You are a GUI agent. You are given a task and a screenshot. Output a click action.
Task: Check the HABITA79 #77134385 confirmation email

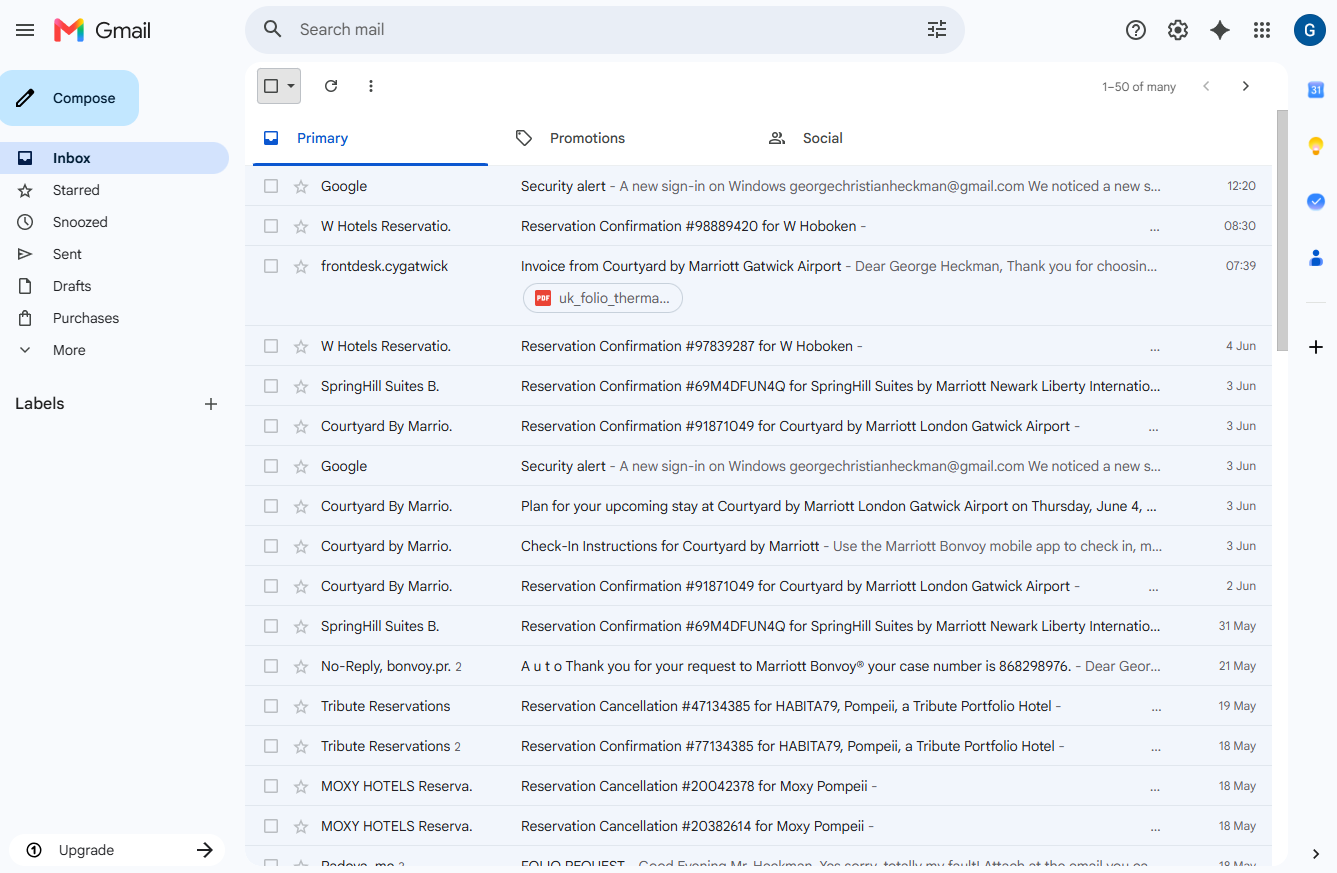[x=271, y=746]
